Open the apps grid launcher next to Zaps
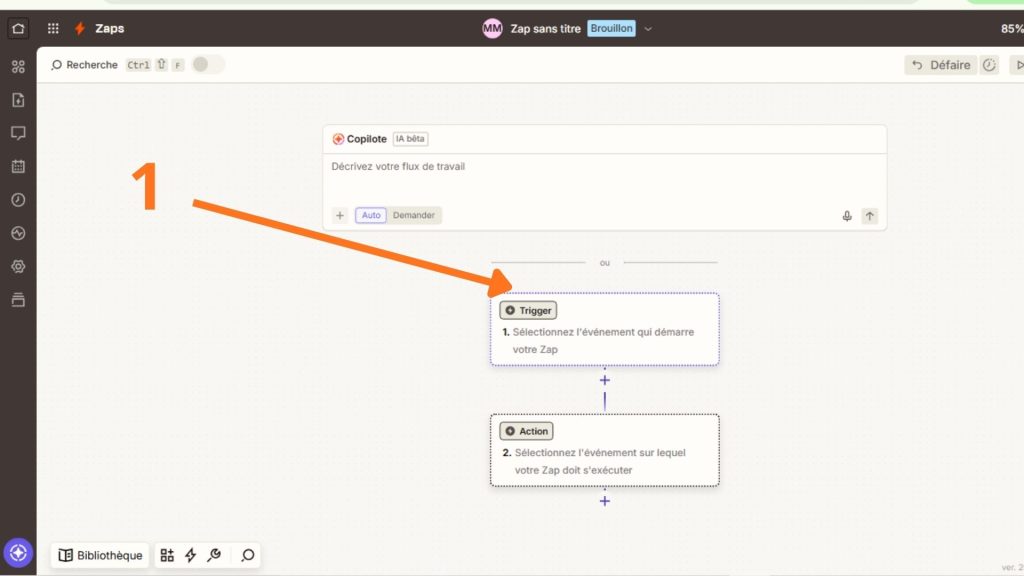Viewport: 1024px width, 576px height. (53, 28)
